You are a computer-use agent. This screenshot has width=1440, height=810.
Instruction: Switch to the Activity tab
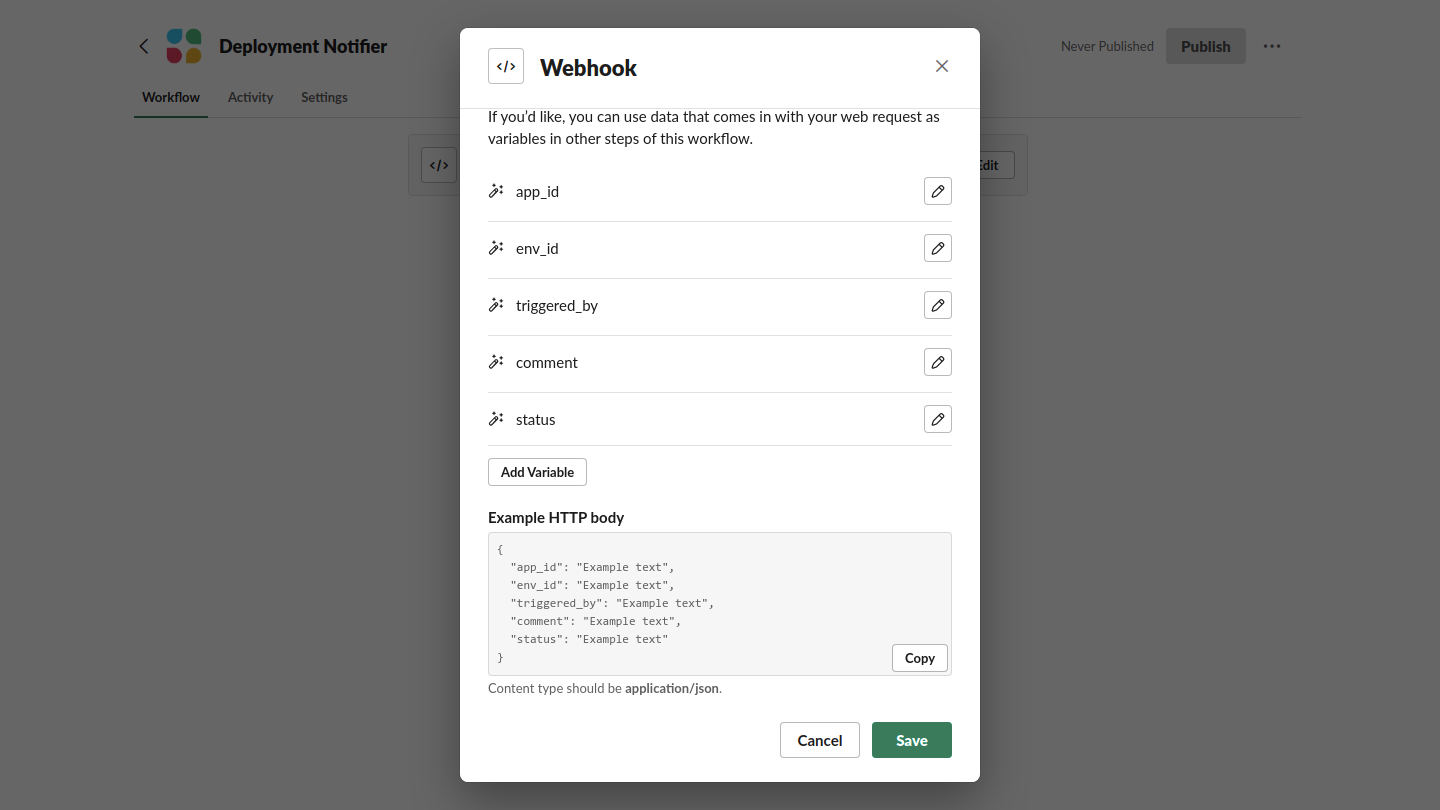point(250,97)
